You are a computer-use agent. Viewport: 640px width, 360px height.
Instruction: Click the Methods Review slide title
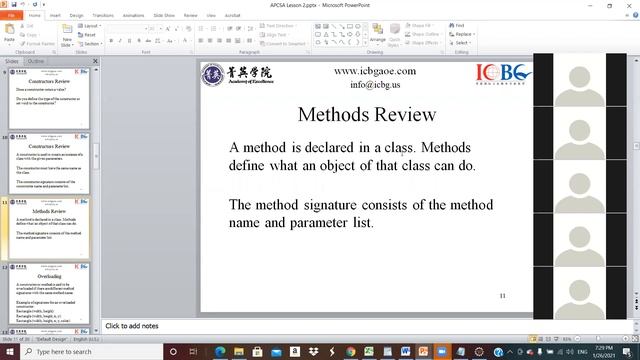pos(367,114)
